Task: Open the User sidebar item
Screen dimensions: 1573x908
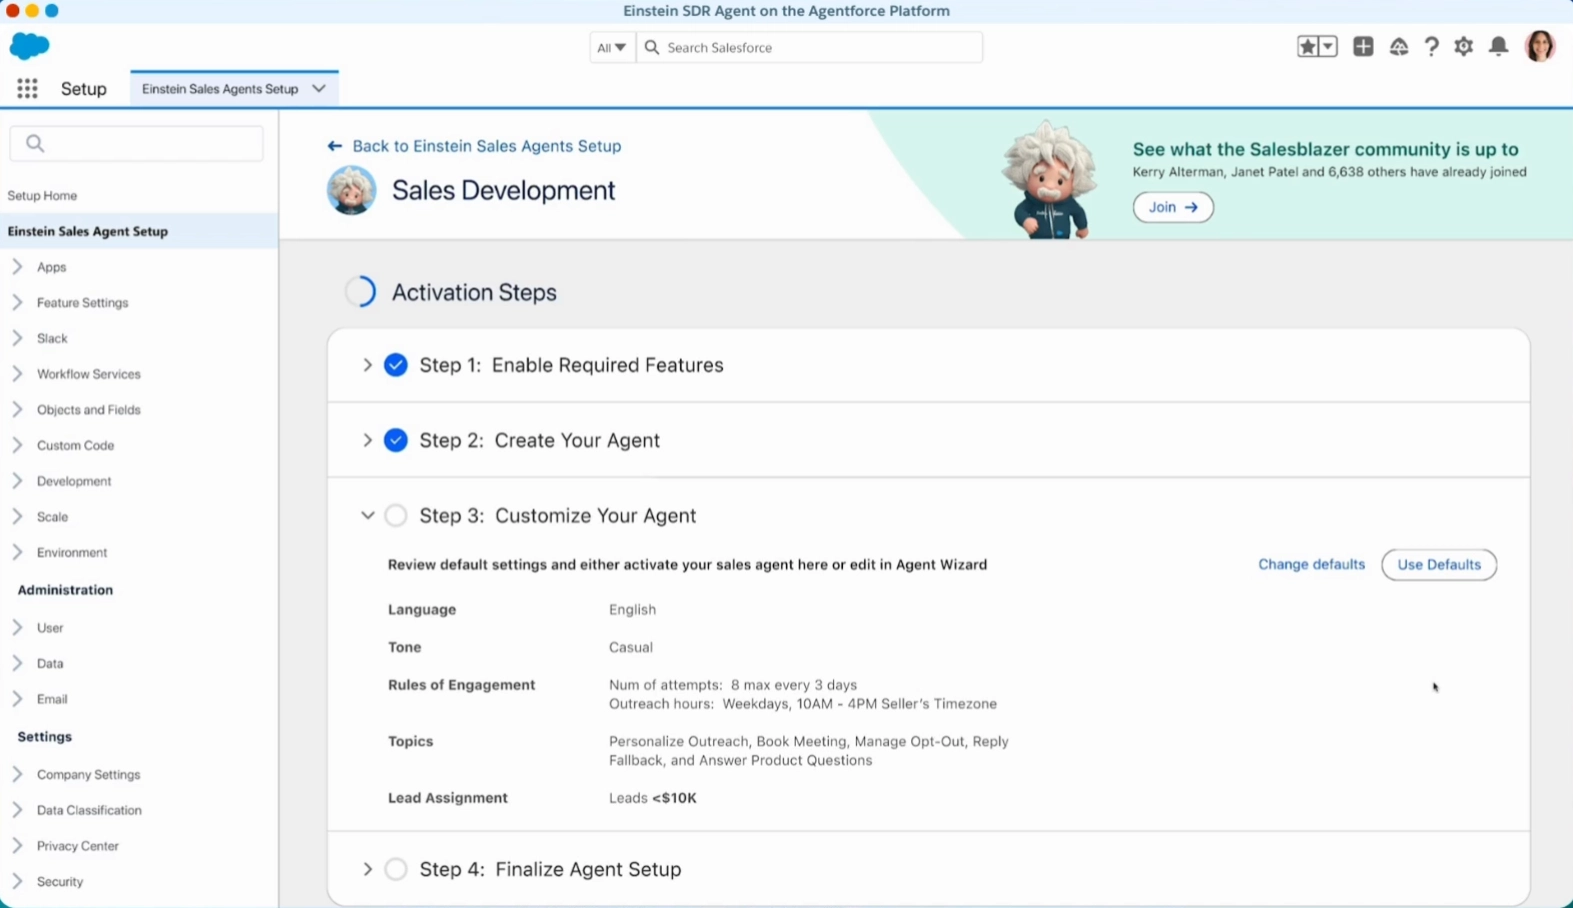Action: pyautogui.click(x=50, y=628)
